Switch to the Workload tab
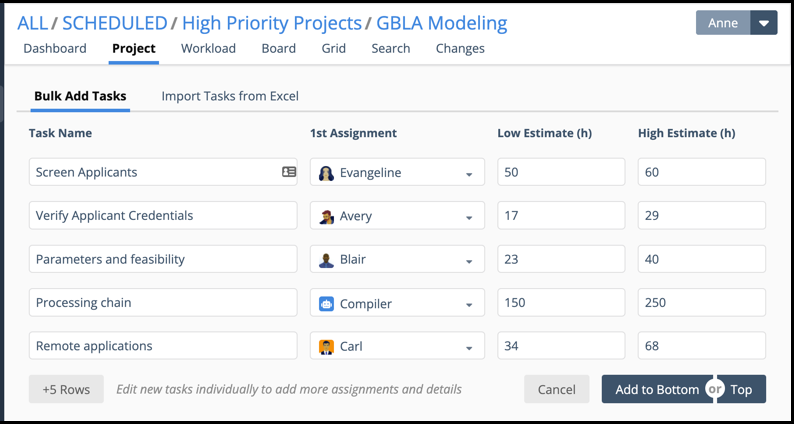The height and width of the screenshot is (424, 794). [x=208, y=48]
